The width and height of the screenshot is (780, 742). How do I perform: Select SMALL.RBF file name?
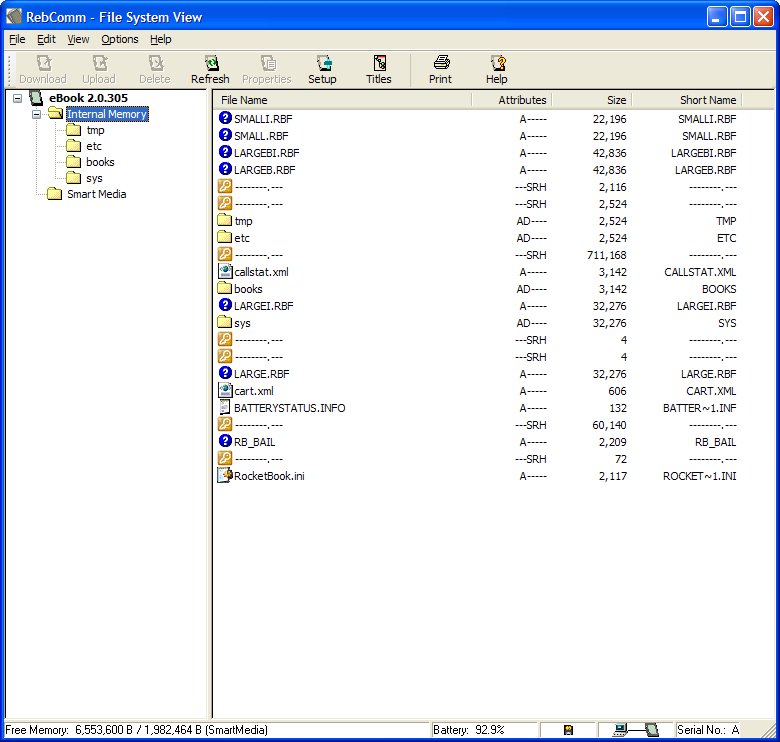click(x=261, y=136)
